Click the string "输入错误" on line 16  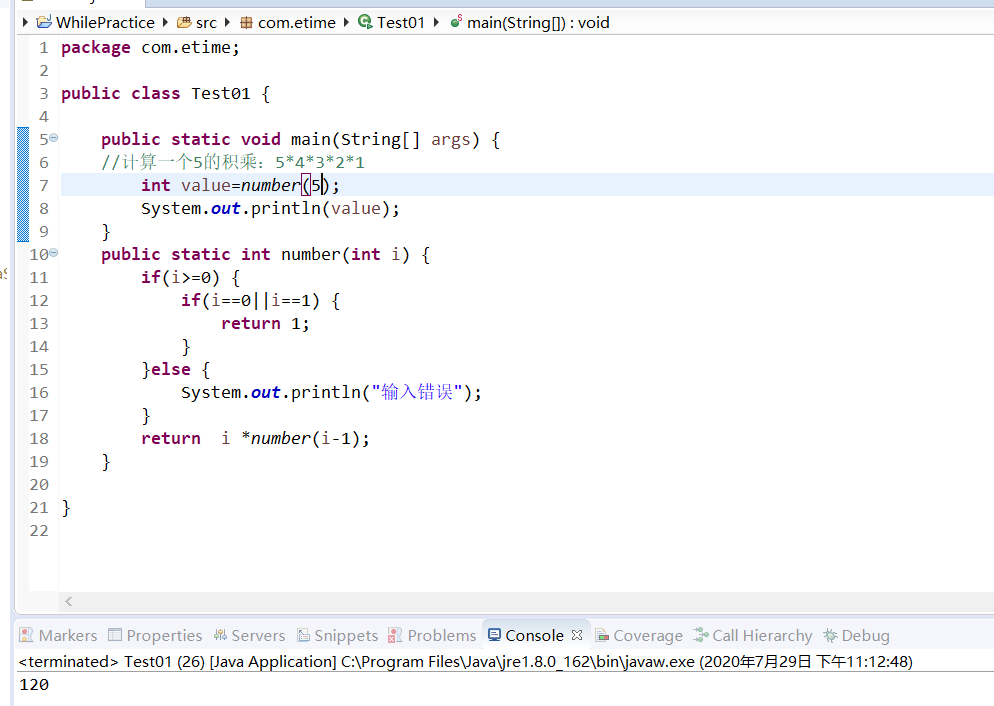pos(417,392)
